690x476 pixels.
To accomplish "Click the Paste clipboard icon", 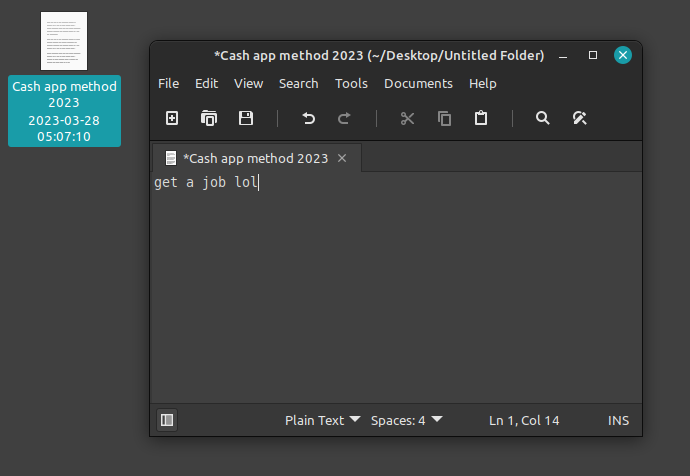I will (x=481, y=118).
